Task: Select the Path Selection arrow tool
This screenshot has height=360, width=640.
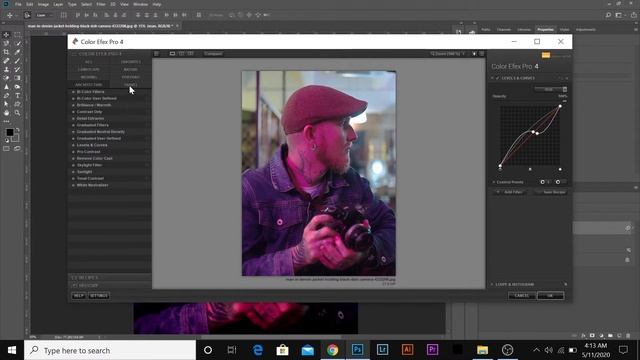Action: (6, 104)
